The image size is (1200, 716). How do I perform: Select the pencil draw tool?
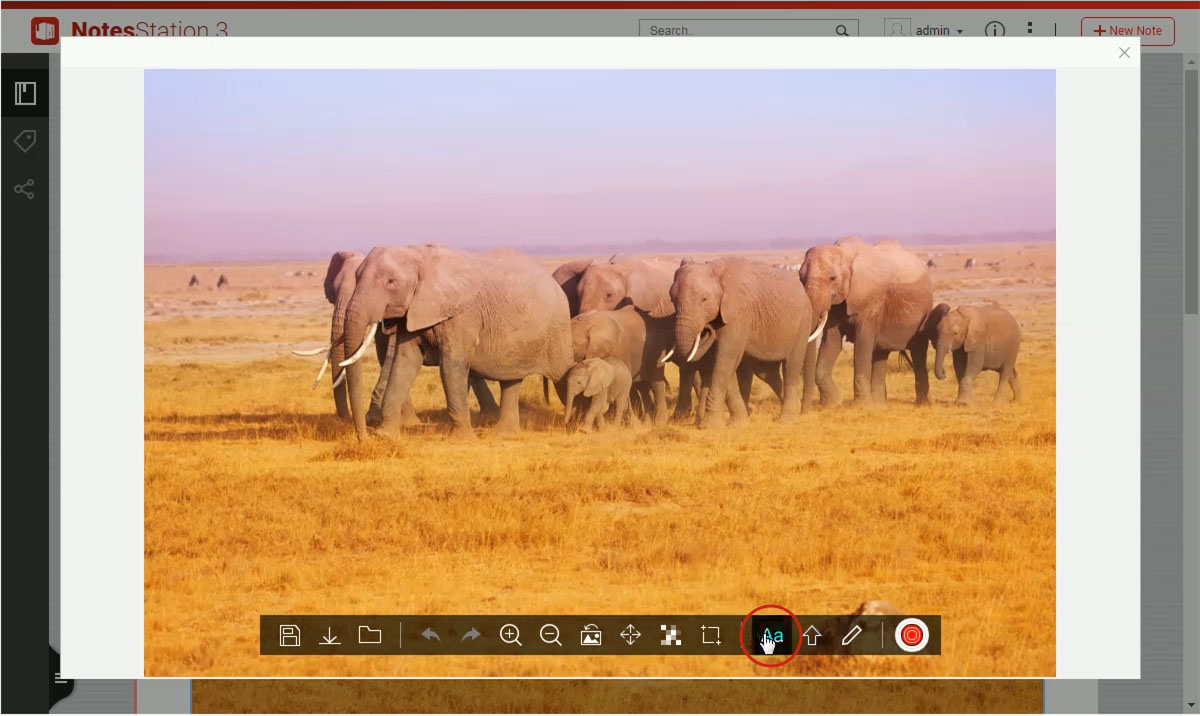(x=851, y=635)
